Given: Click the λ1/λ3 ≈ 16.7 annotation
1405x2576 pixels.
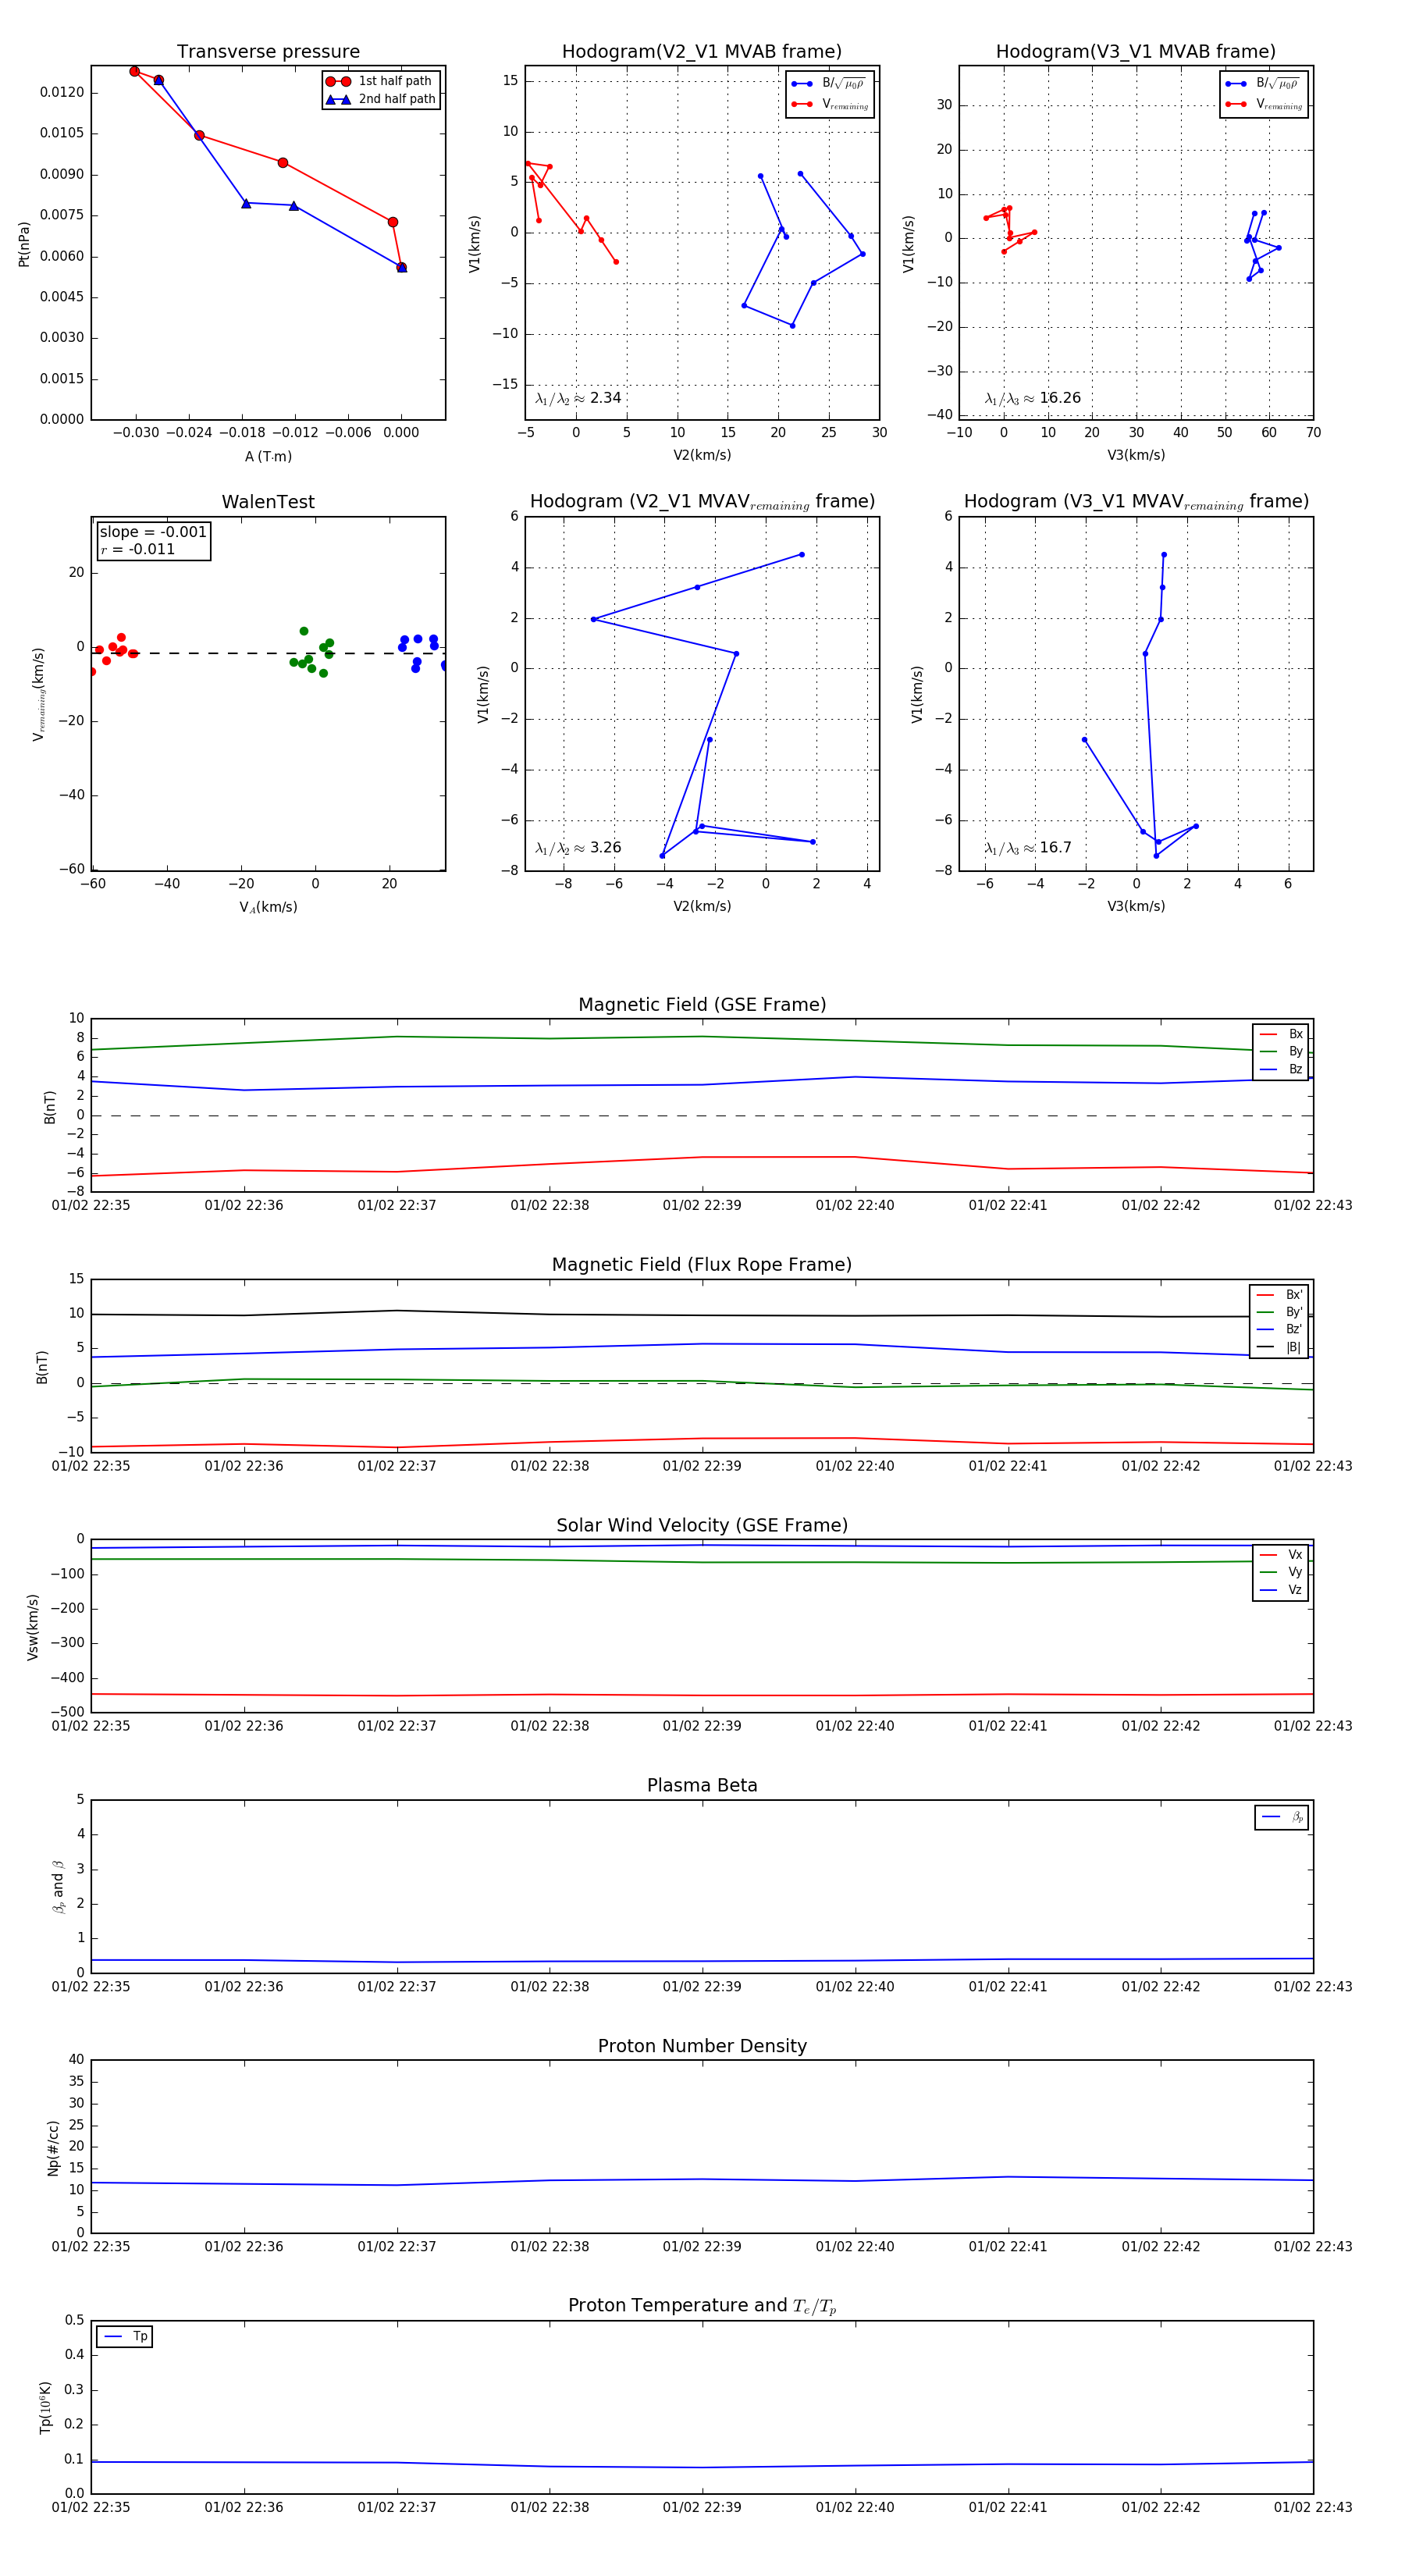Looking at the screenshot, I should click(x=1027, y=848).
